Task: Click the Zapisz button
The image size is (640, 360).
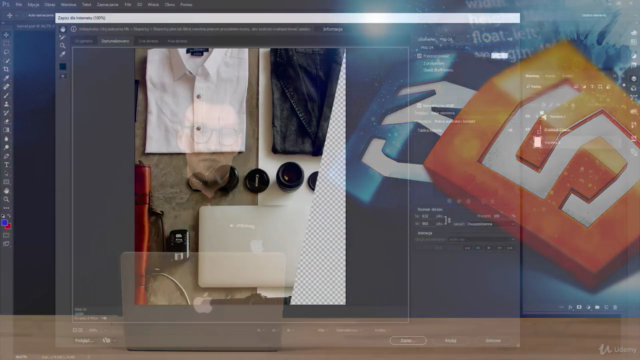Action: pos(408,340)
